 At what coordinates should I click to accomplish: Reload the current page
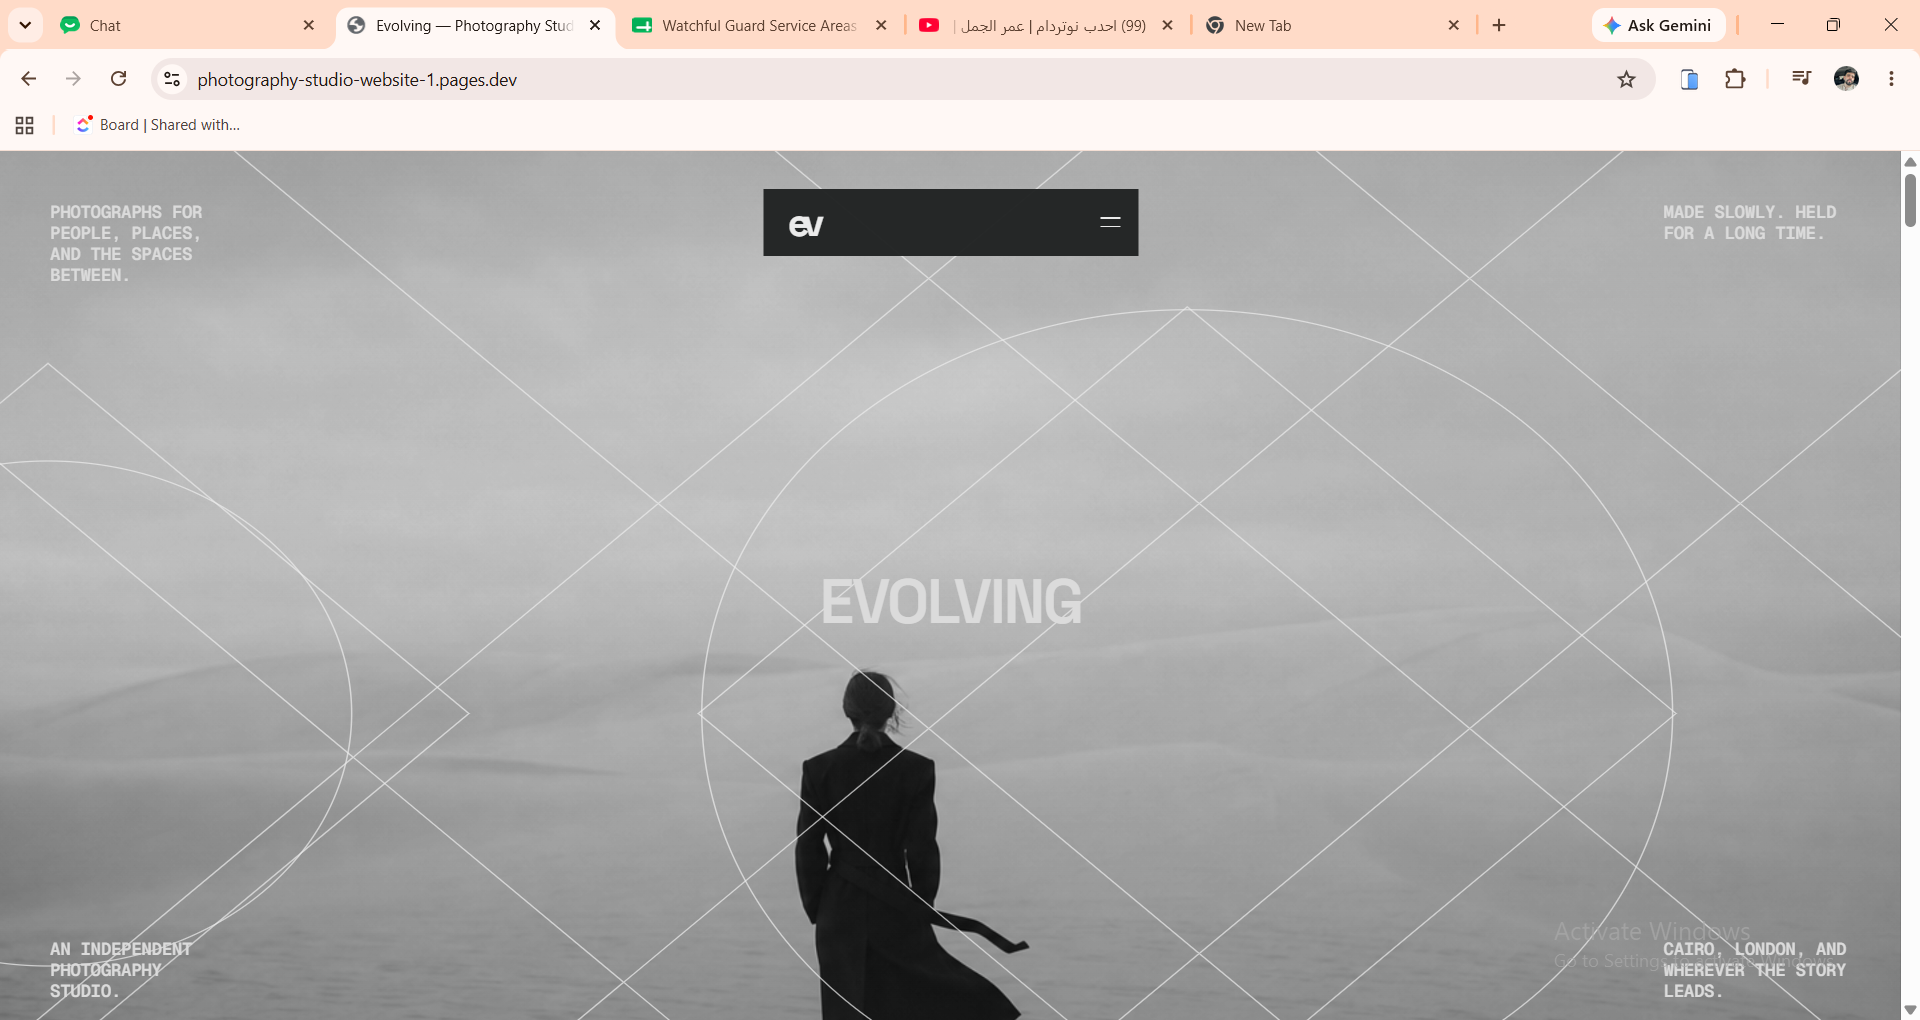118,79
